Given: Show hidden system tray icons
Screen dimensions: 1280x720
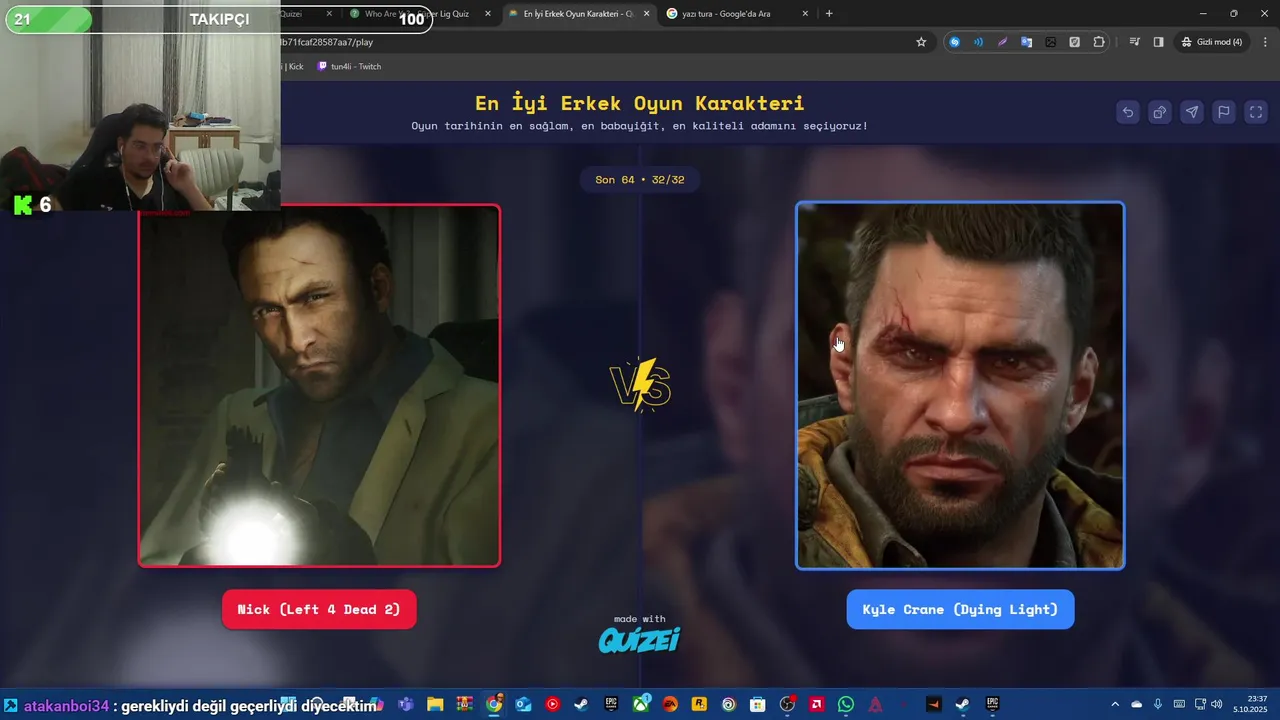Looking at the screenshot, I should pyautogui.click(x=1115, y=704).
